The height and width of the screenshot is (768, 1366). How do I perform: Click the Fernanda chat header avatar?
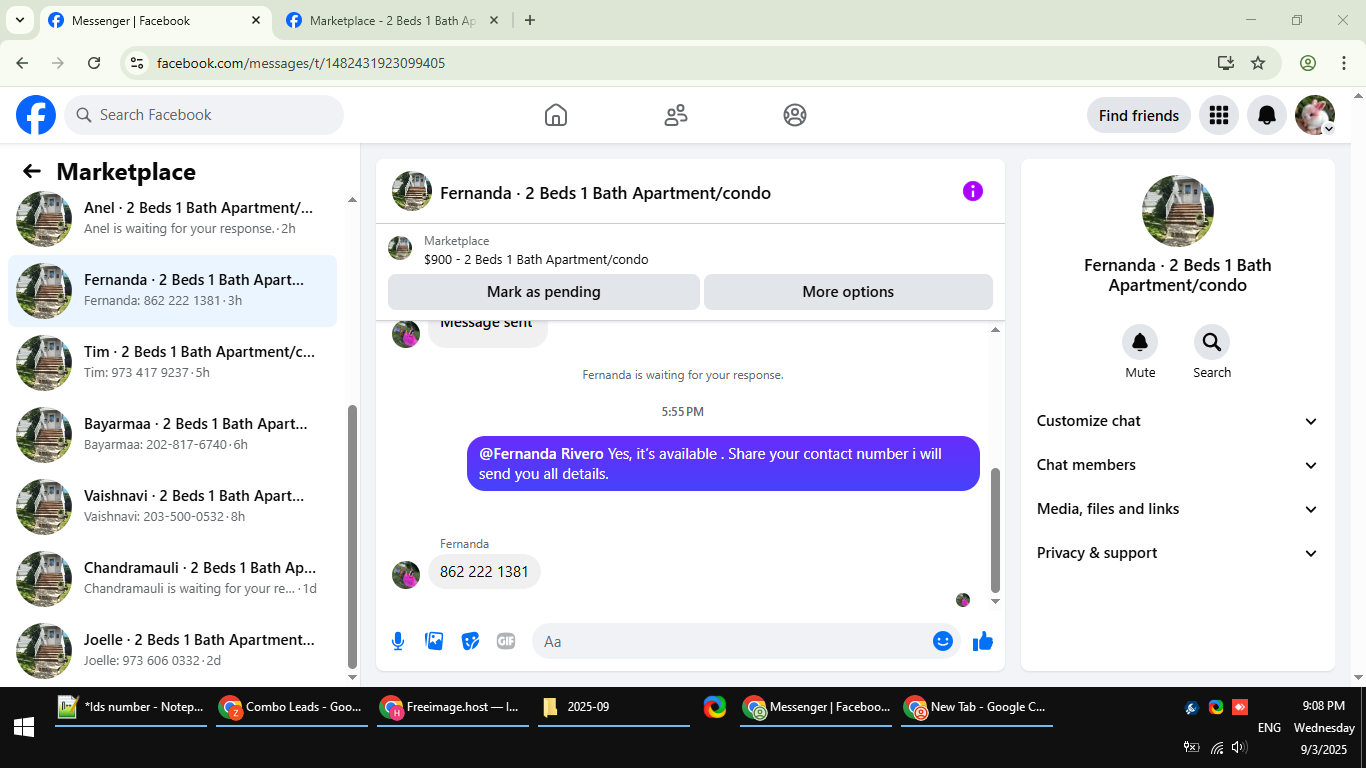[412, 191]
